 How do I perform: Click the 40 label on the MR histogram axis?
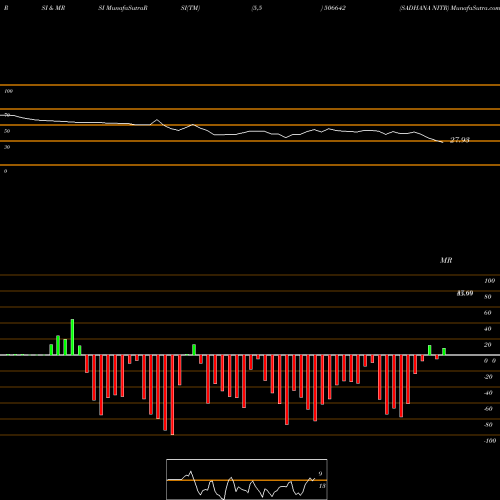(x=487, y=329)
